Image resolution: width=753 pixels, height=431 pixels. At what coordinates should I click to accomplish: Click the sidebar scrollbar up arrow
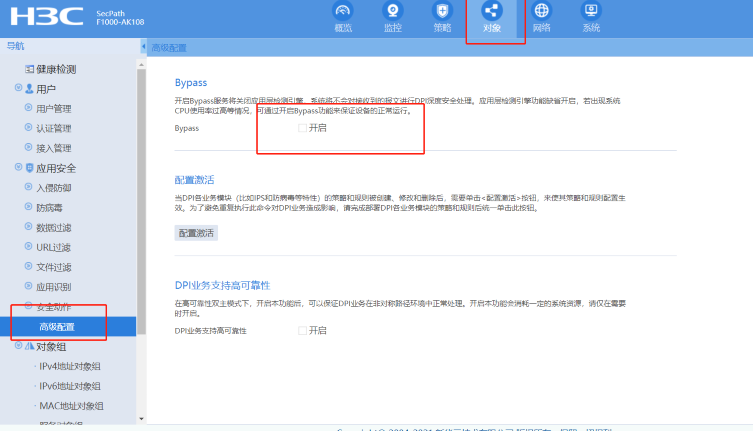141,64
